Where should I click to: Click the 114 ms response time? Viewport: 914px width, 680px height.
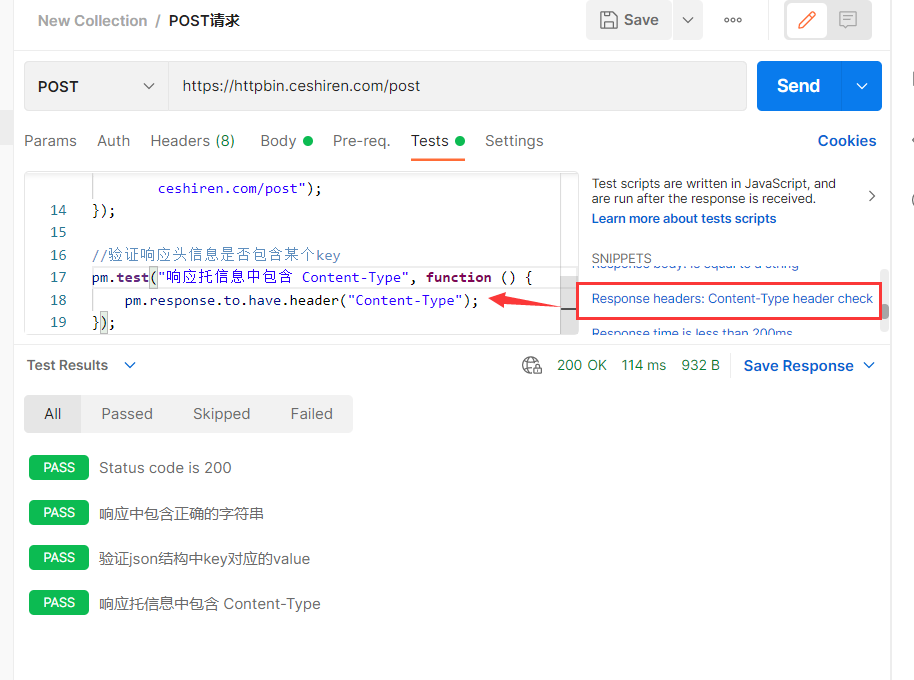(x=644, y=365)
